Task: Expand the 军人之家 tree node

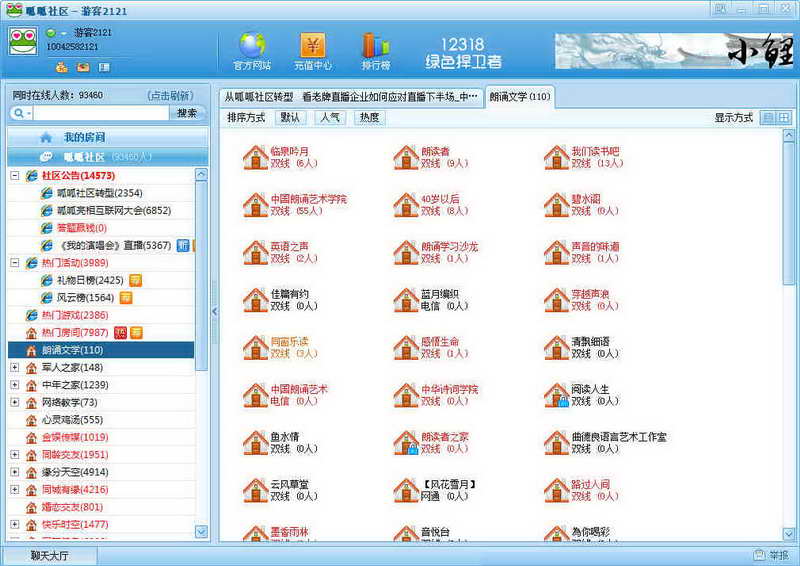Action: point(15,368)
